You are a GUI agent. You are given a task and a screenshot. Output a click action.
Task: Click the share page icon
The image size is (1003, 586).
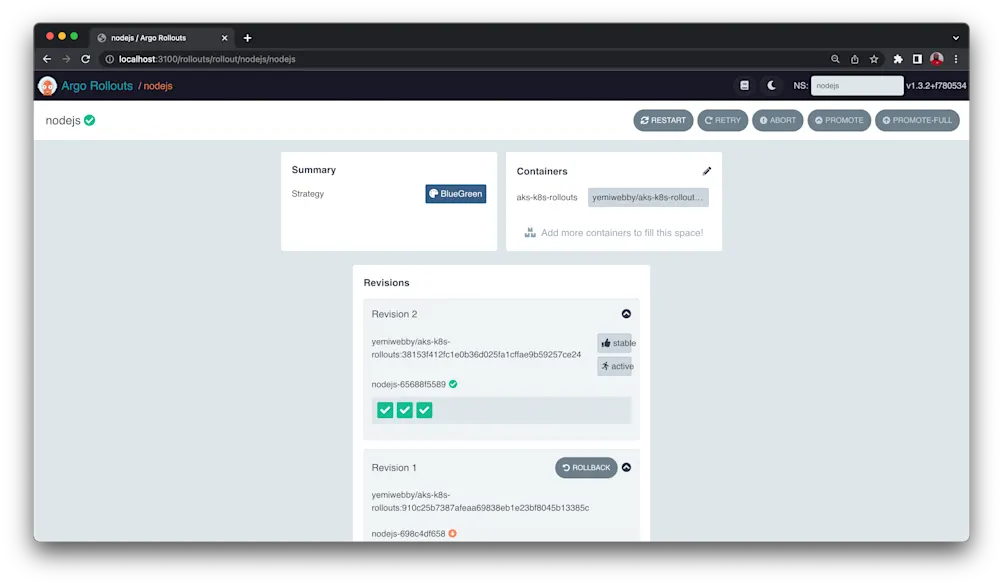pos(855,59)
